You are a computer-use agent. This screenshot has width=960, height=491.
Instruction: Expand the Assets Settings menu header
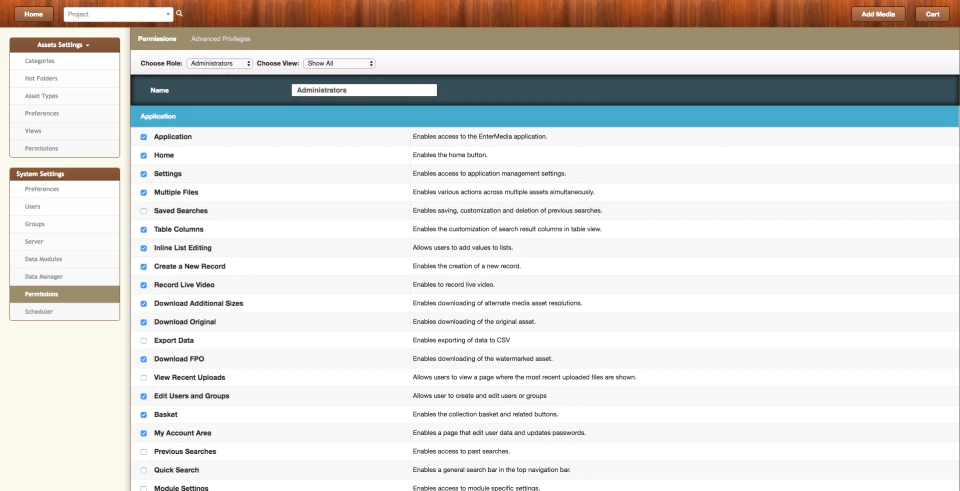point(64,45)
